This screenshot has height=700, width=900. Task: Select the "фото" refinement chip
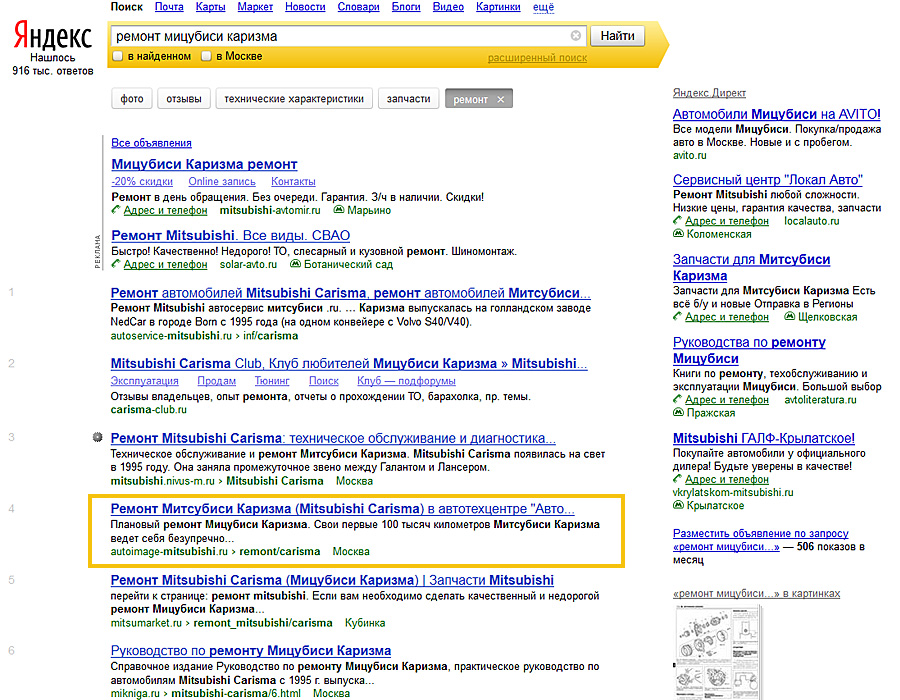coord(131,99)
